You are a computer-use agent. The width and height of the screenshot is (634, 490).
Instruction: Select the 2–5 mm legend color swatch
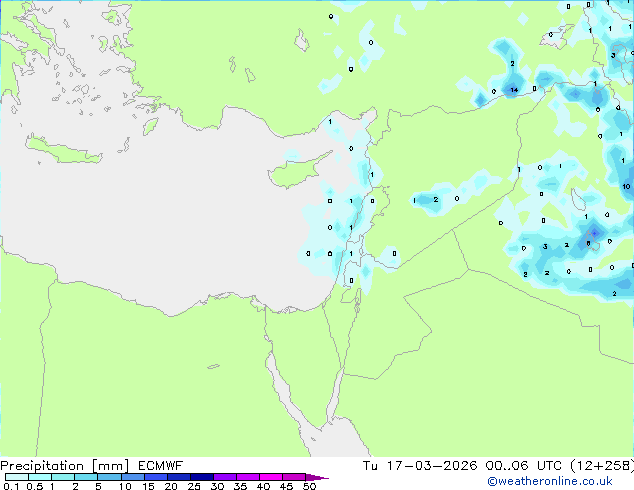(x=86, y=477)
